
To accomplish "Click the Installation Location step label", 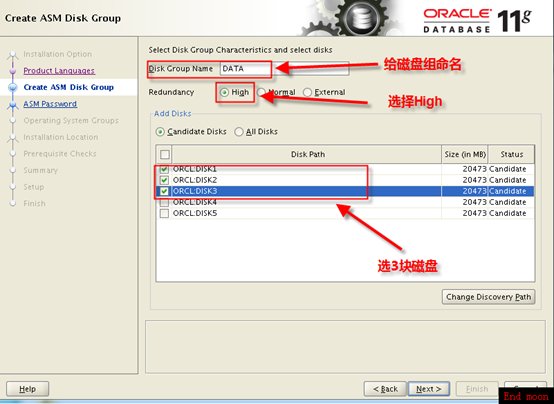I will tap(61, 137).
